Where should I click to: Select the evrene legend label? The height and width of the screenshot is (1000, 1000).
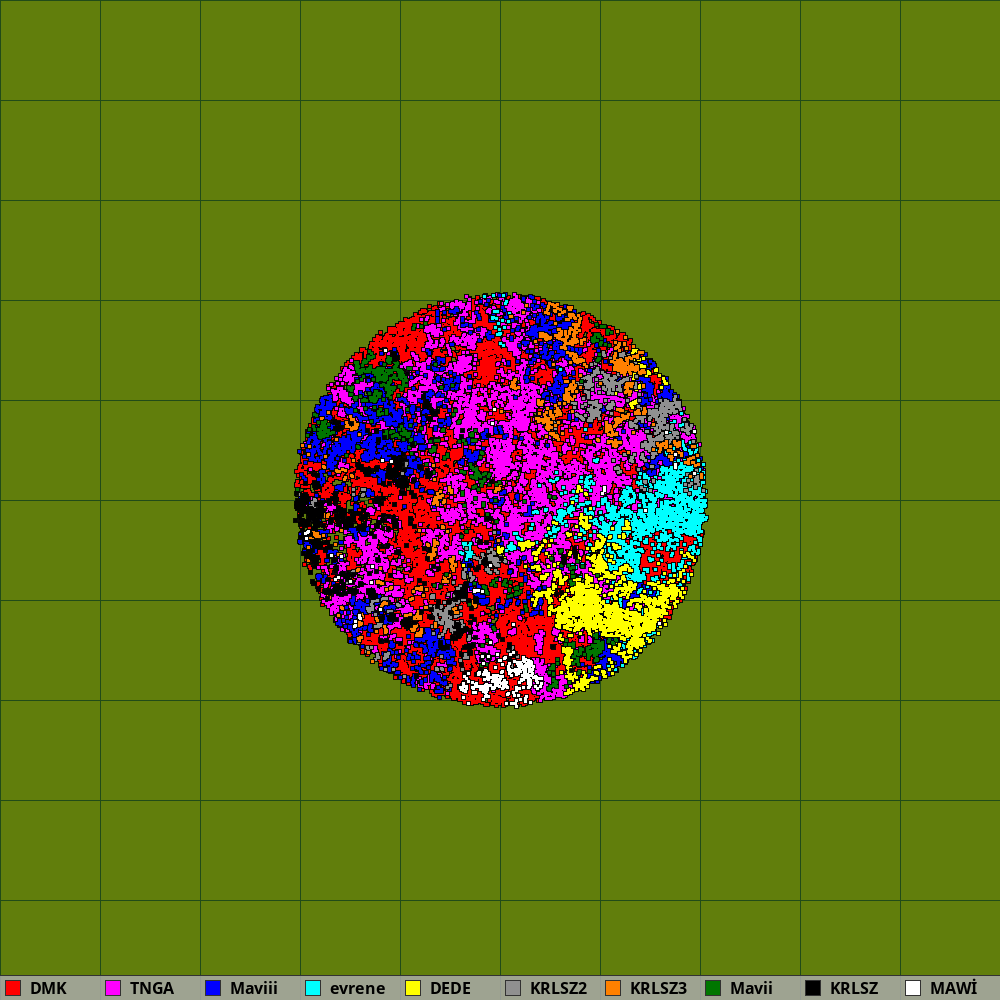click(x=358, y=989)
